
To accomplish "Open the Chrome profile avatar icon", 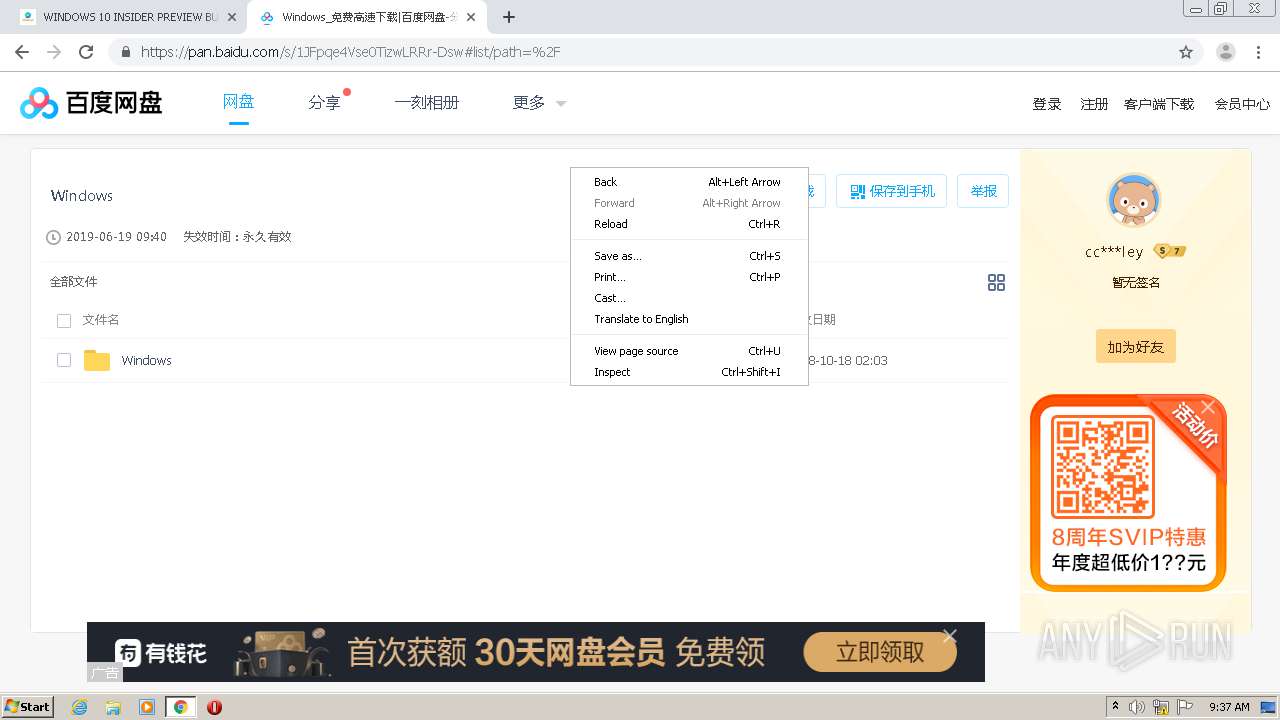I will tap(1226, 52).
